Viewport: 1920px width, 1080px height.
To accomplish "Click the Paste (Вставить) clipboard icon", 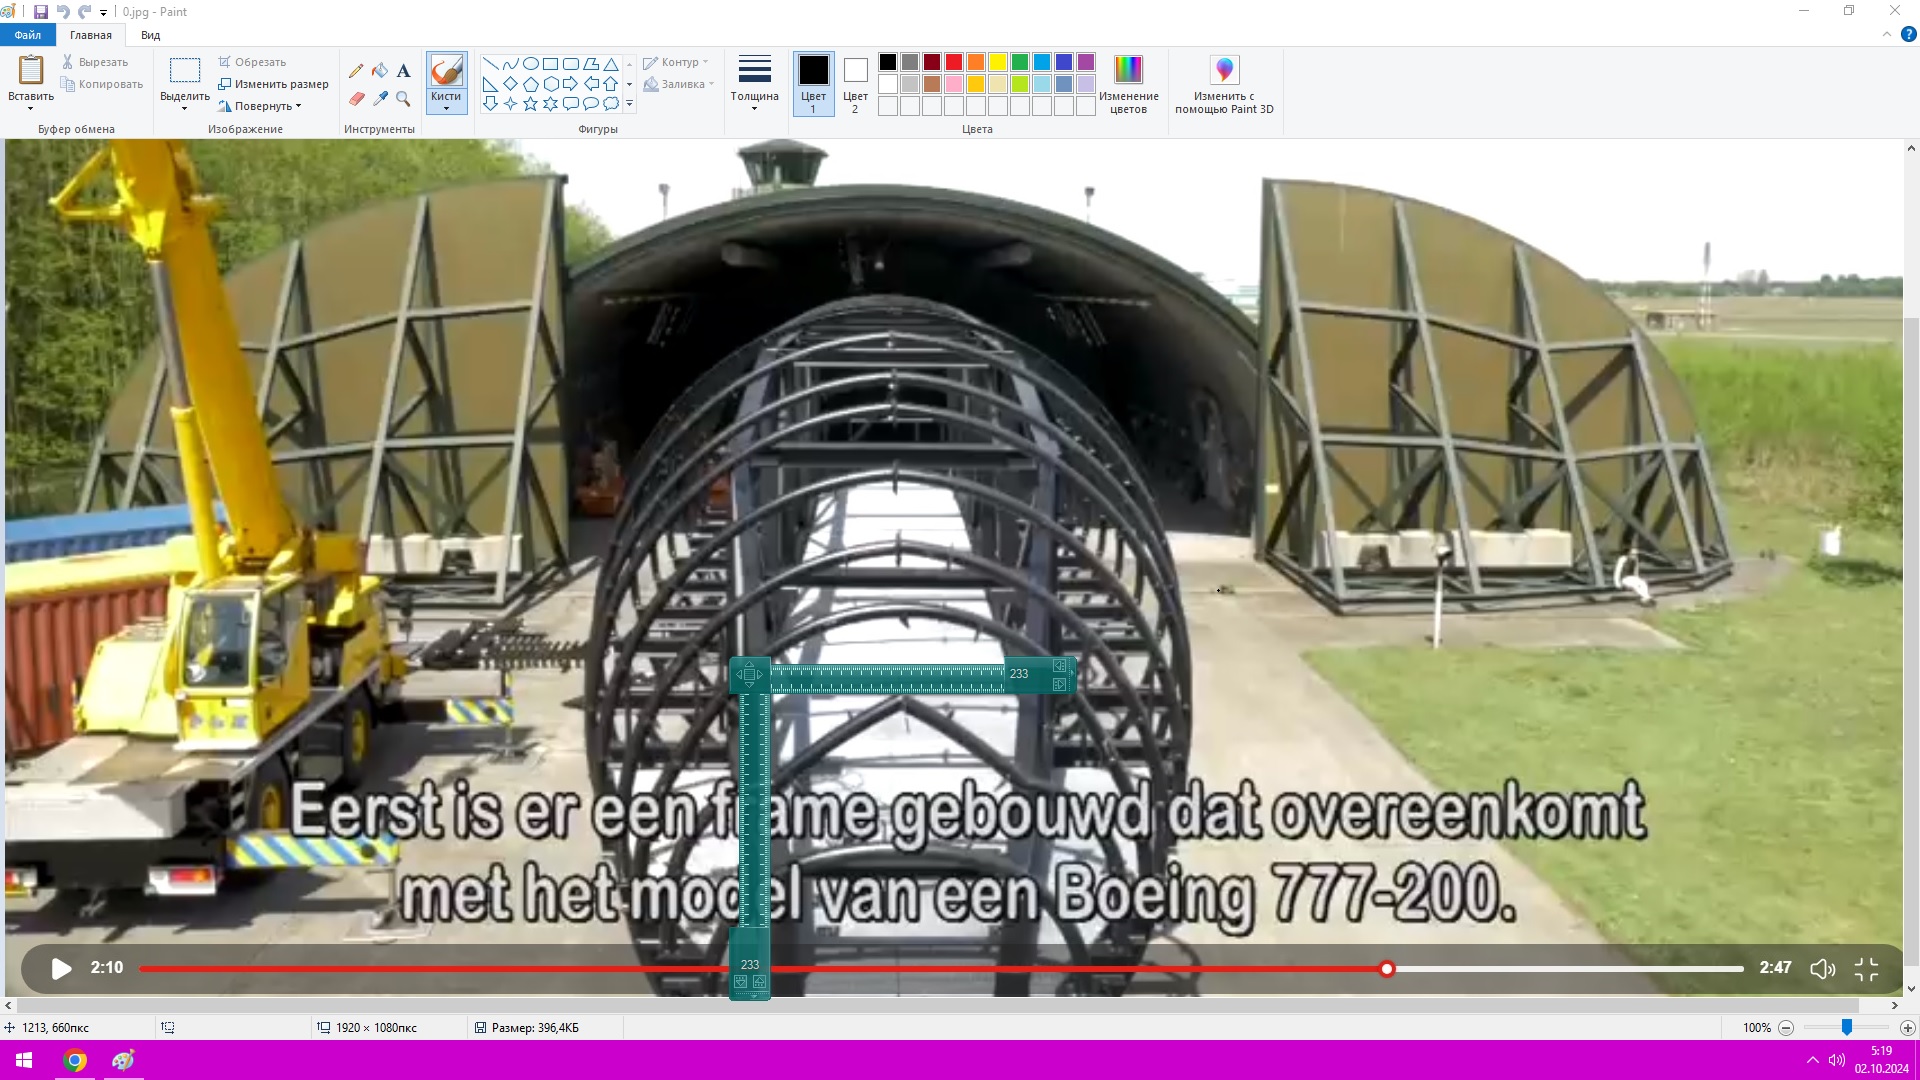I will coord(31,70).
